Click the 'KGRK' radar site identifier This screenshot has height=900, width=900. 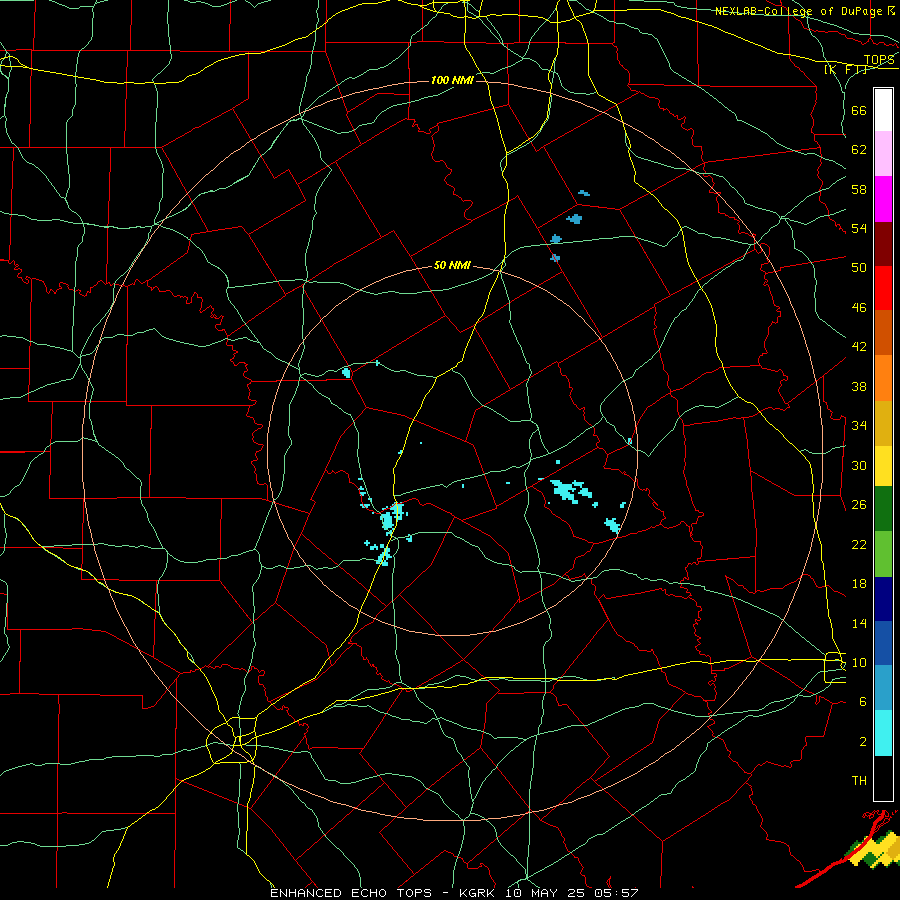tap(476, 893)
